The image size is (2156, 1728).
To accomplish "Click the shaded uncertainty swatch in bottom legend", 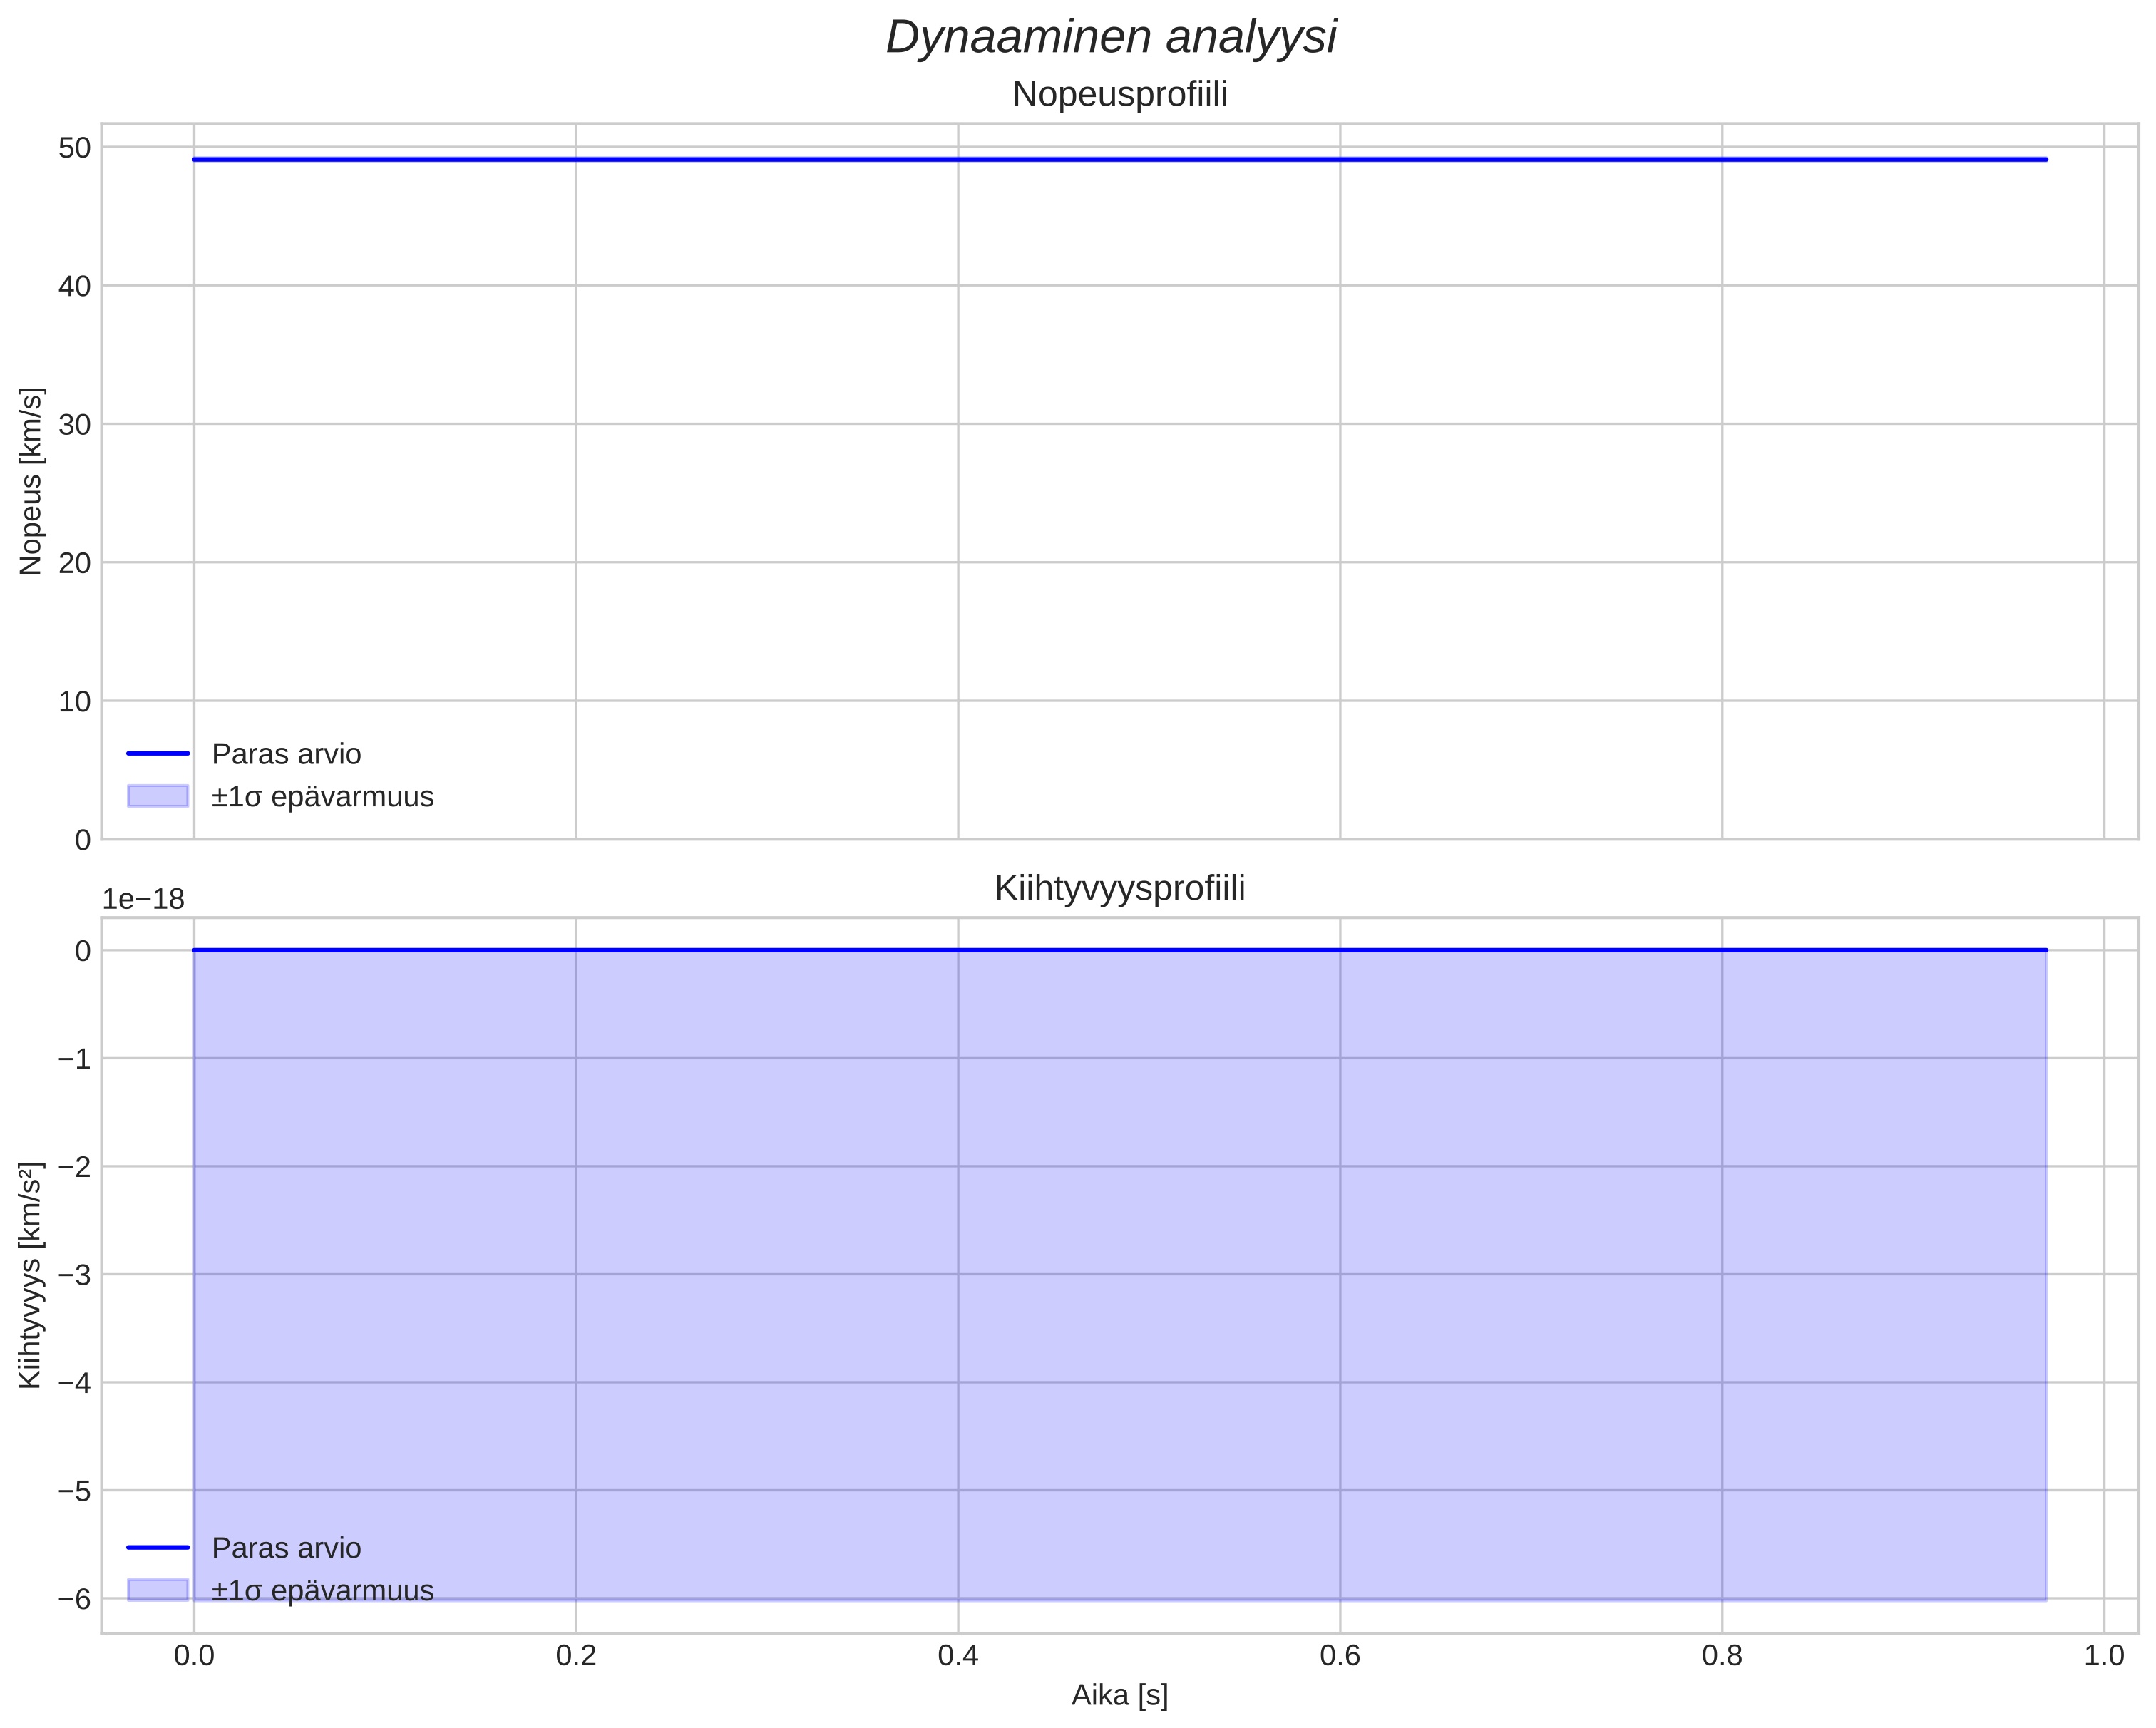I will 158,1590.
